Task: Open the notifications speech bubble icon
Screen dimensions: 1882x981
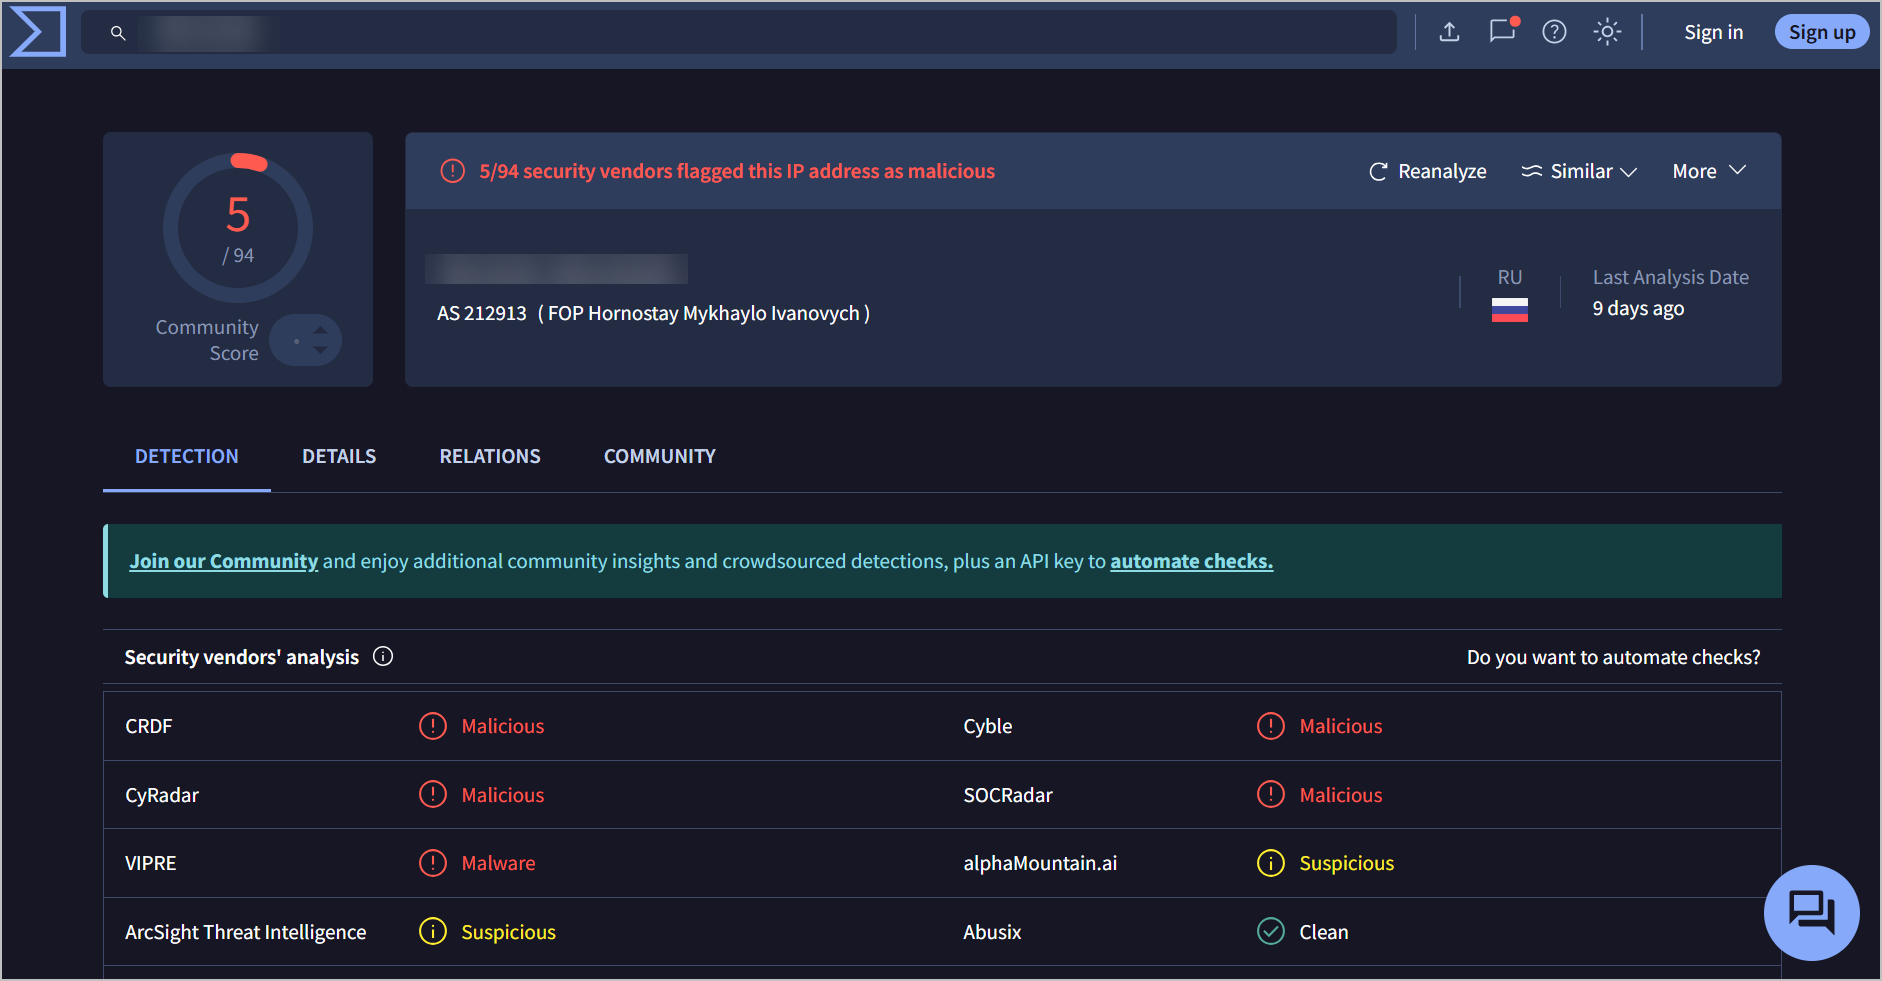Action: [x=1502, y=31]
